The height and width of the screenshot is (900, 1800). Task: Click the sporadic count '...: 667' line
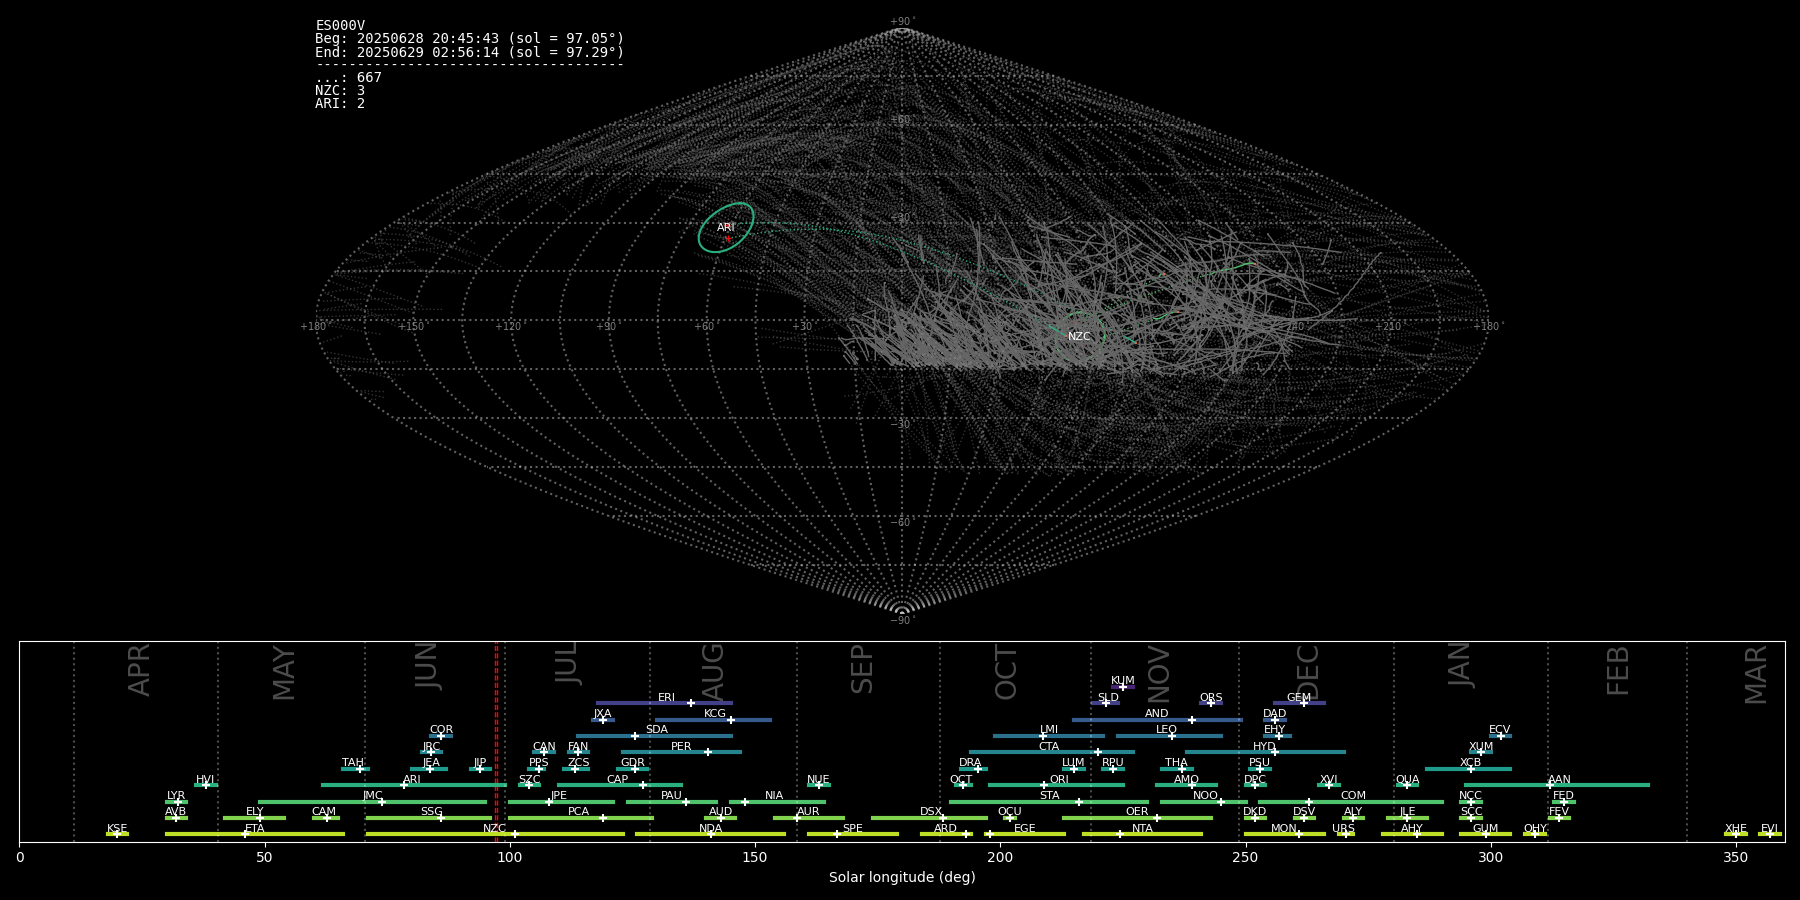pos(348,78)
